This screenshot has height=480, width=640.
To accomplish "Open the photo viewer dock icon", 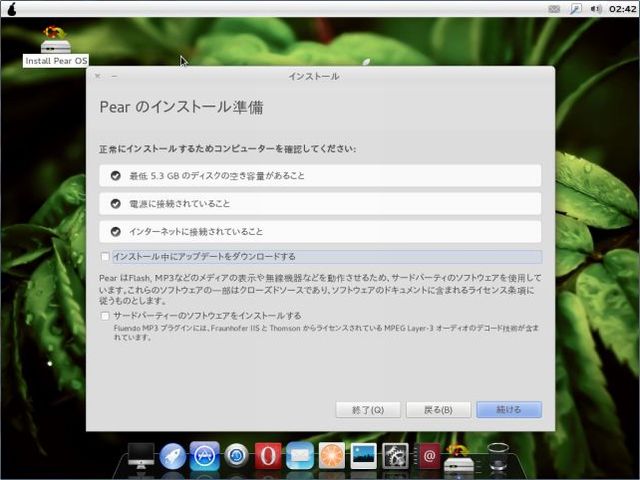I will pos(364,456).
